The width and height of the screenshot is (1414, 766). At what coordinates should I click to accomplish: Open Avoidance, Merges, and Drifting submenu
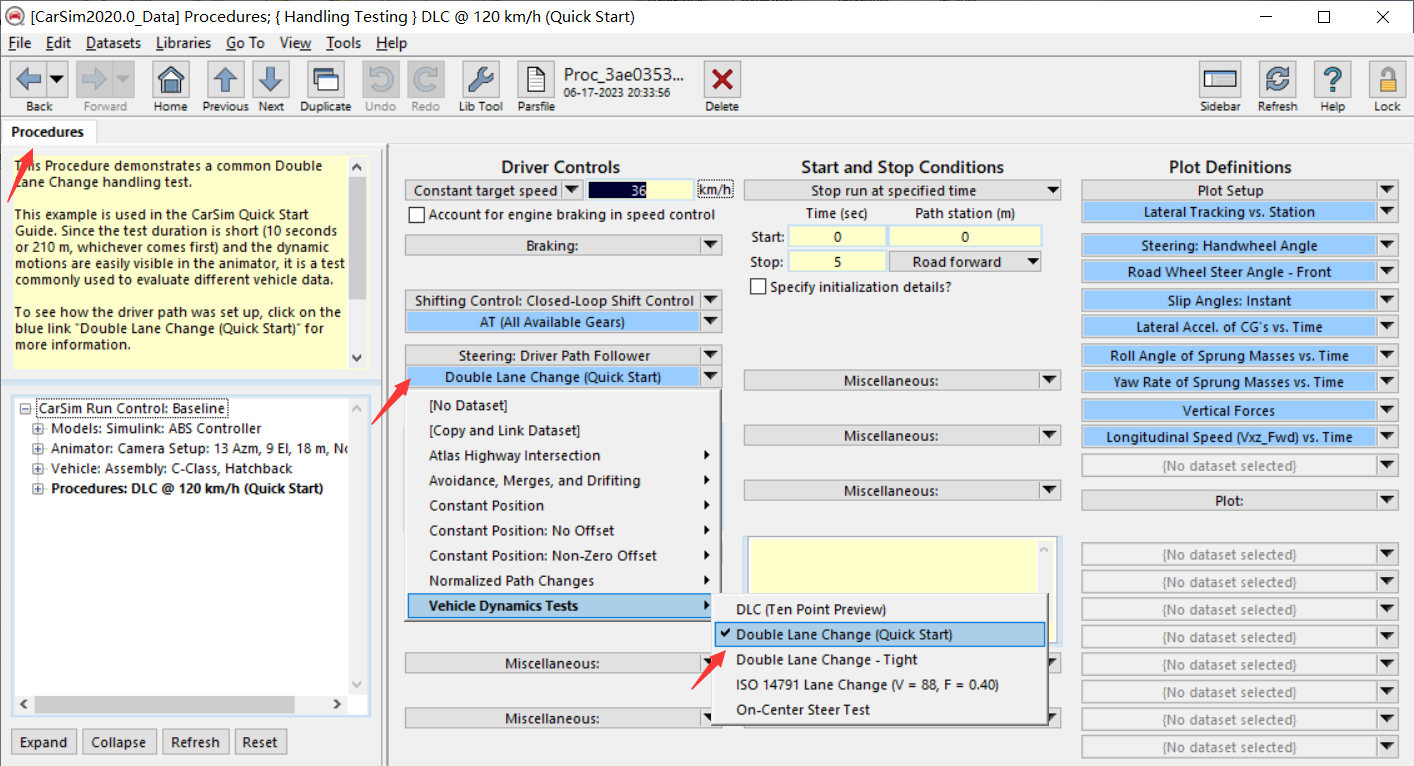pyautogui.click(x=562, y=480)
